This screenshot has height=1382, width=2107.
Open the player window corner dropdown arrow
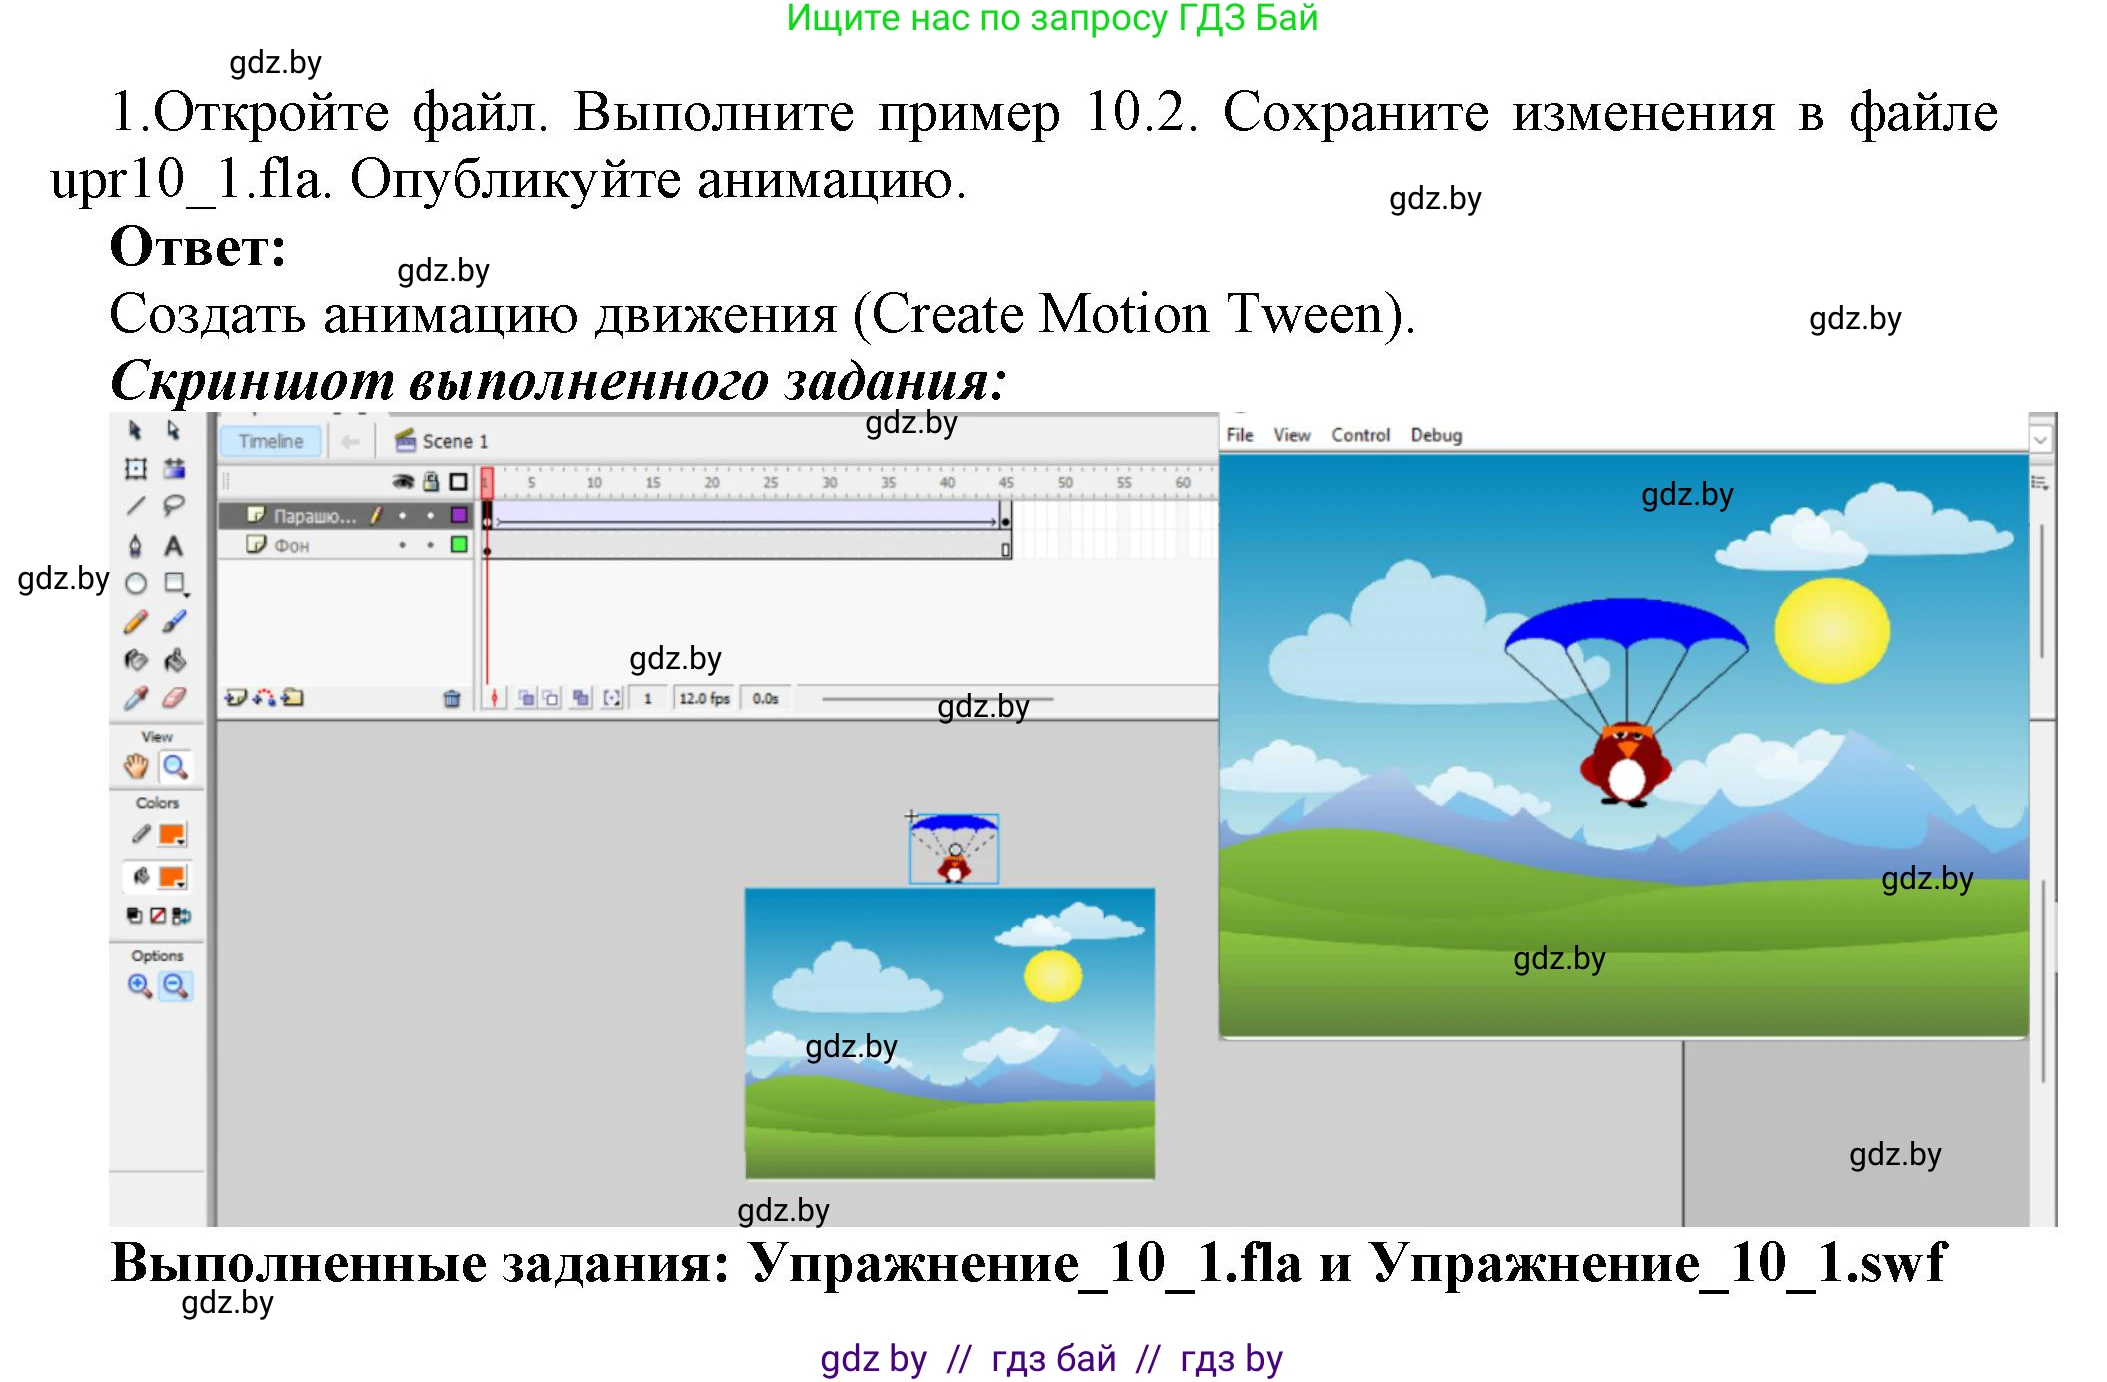click(2040, 439)
